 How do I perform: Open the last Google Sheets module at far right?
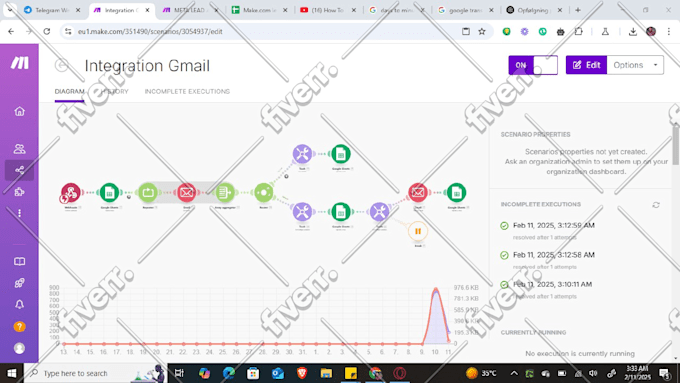(456, 192)
